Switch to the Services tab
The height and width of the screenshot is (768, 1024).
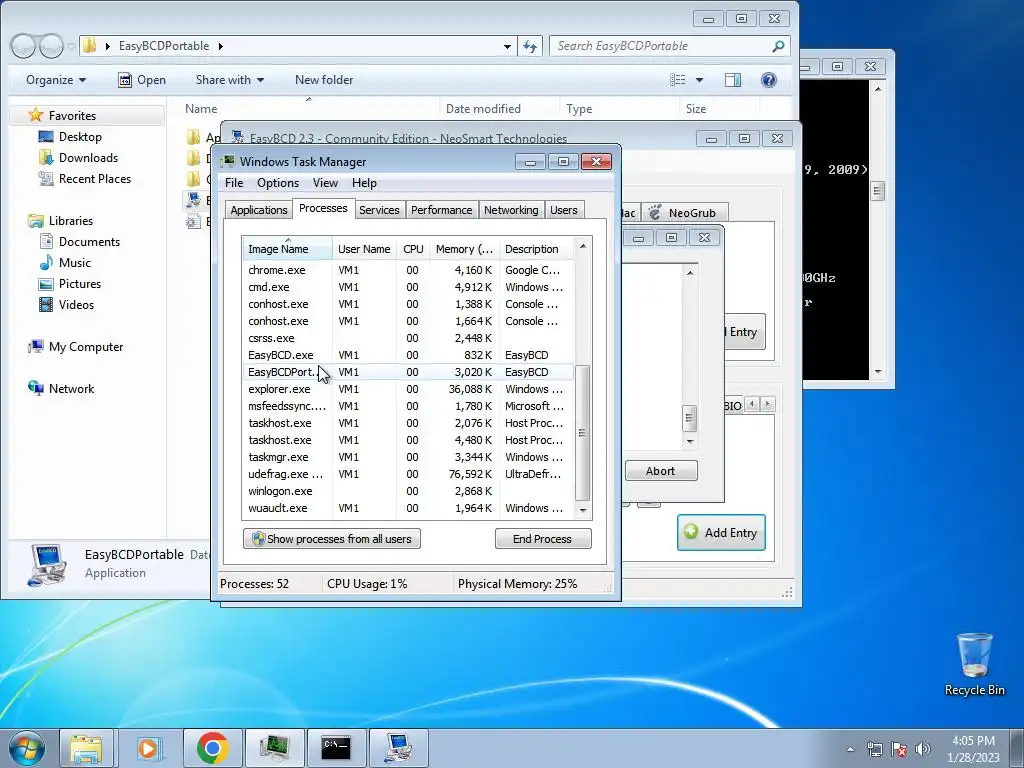379,210
